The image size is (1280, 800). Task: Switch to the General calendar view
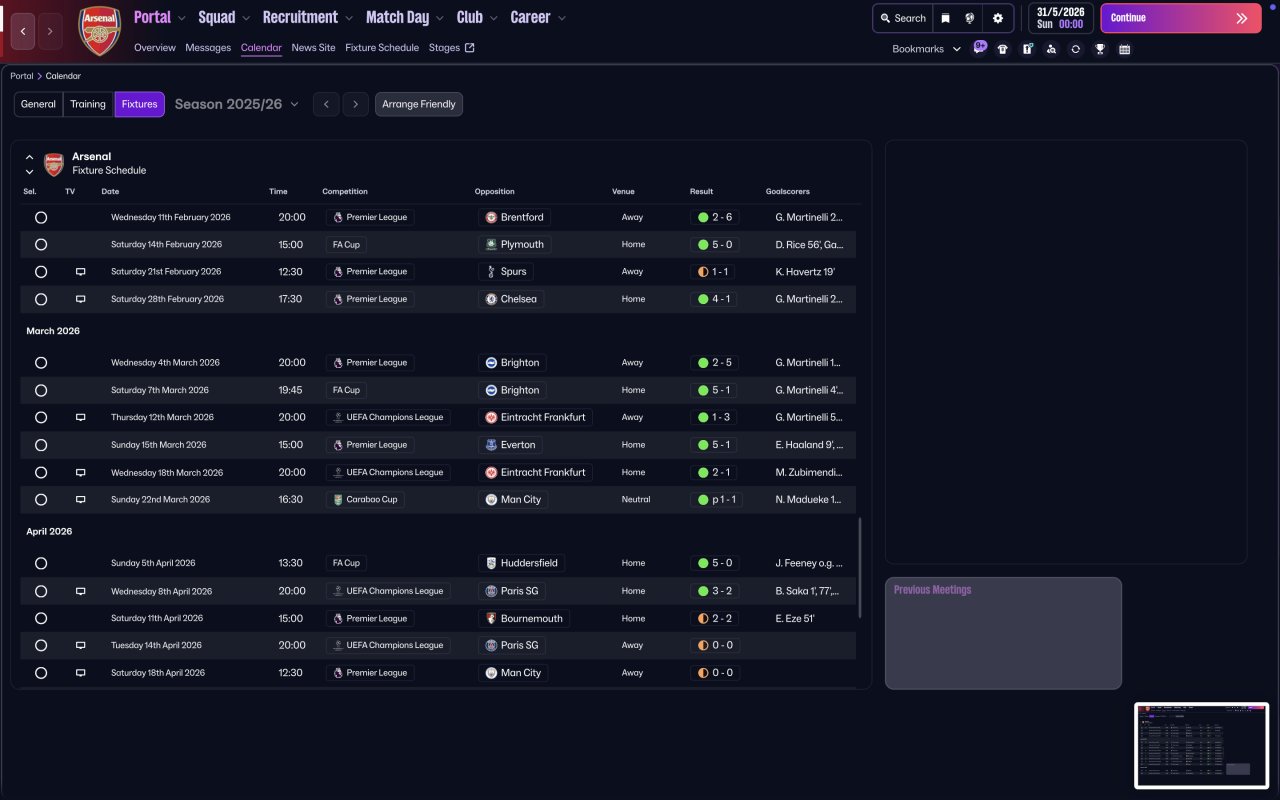(38, 104)
